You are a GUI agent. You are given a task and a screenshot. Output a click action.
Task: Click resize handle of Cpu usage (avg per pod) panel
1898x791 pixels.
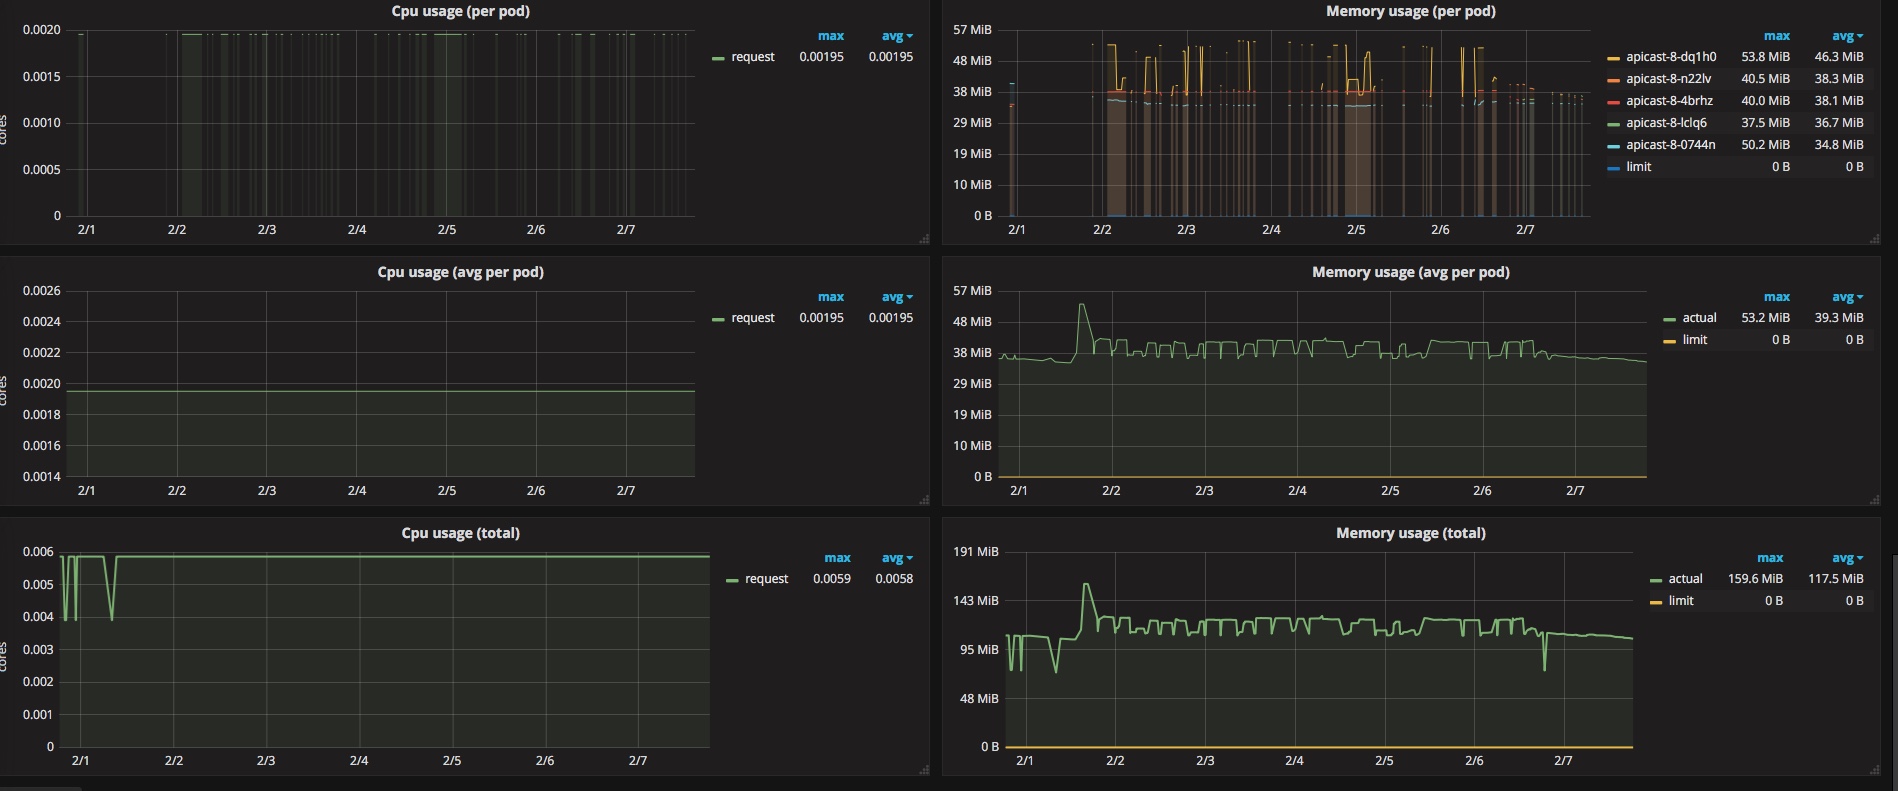tap(924, 500)
